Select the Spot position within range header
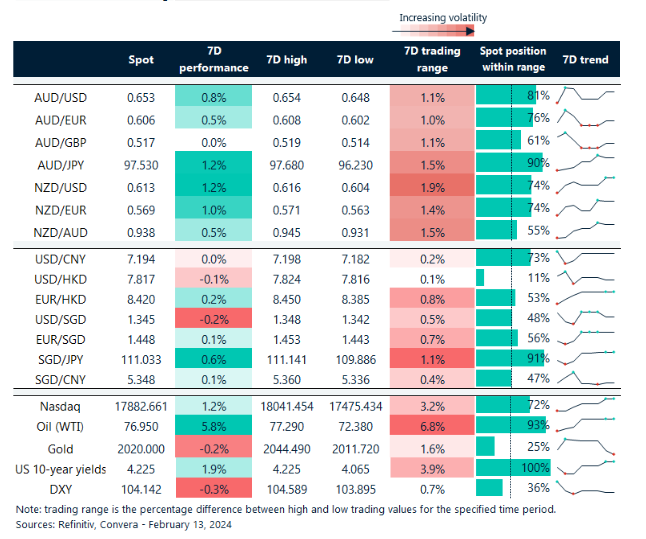Screen dimensions: 646x539 pyautogui.click(x=512, y=60)
